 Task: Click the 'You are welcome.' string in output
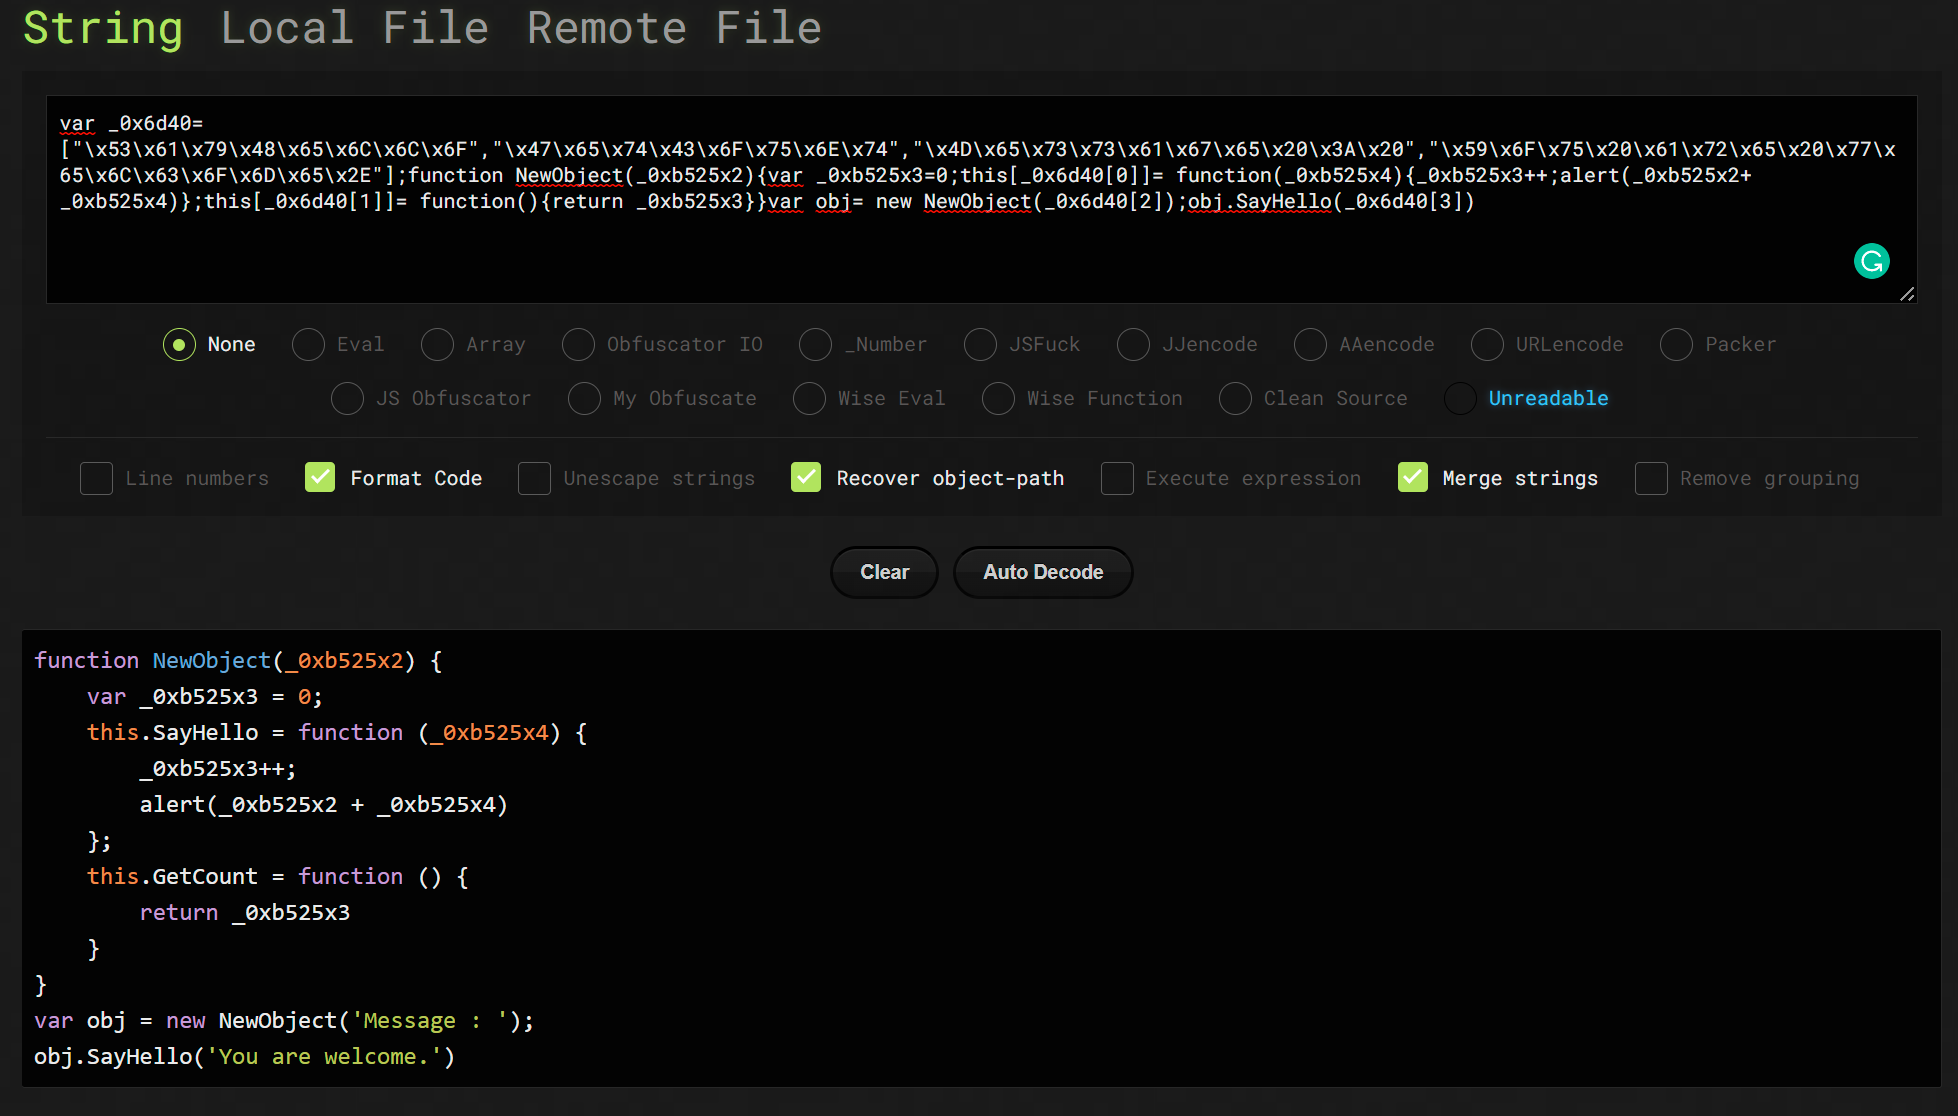324,1057
